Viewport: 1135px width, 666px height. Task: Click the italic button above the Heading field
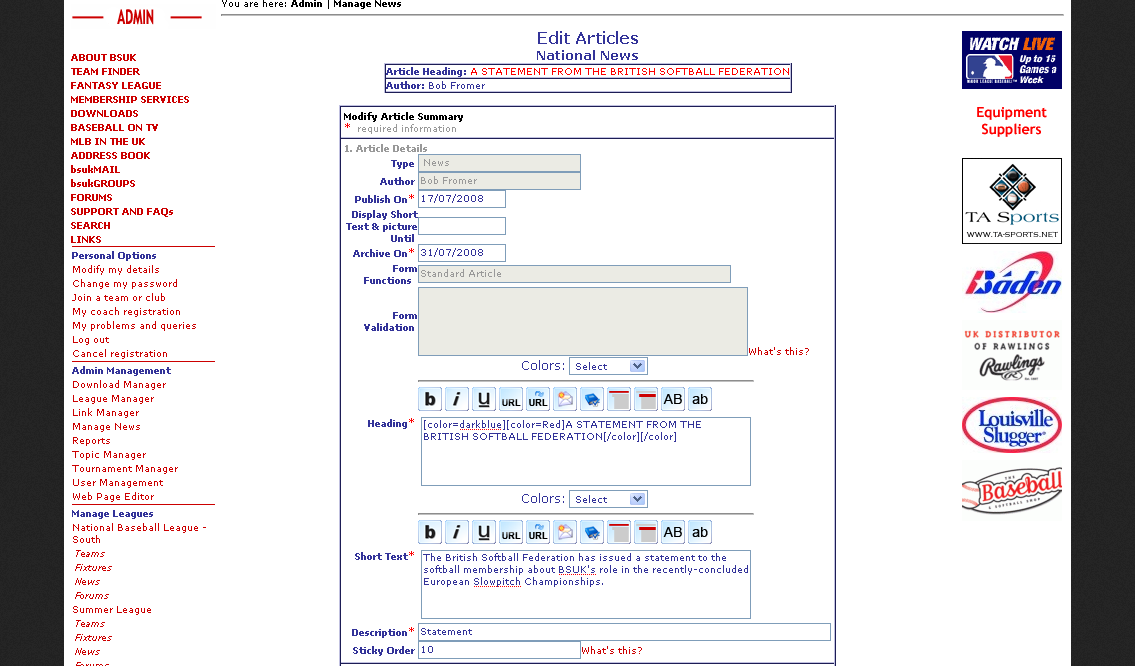coord(457,399)
